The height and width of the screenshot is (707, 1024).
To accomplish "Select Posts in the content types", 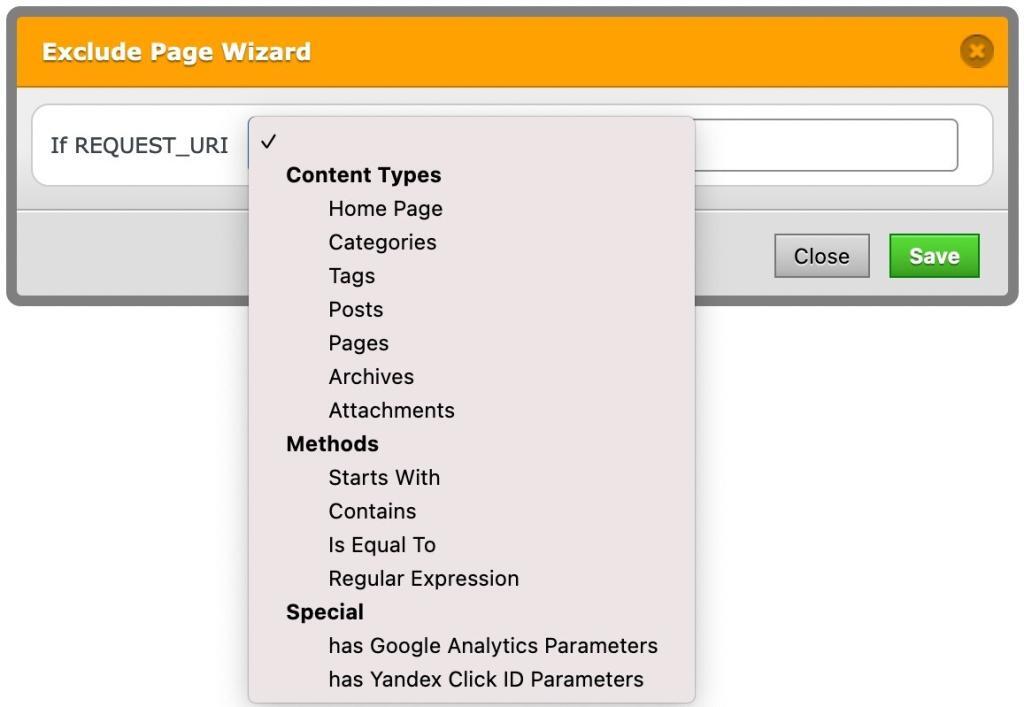I will tap(356, 310).
